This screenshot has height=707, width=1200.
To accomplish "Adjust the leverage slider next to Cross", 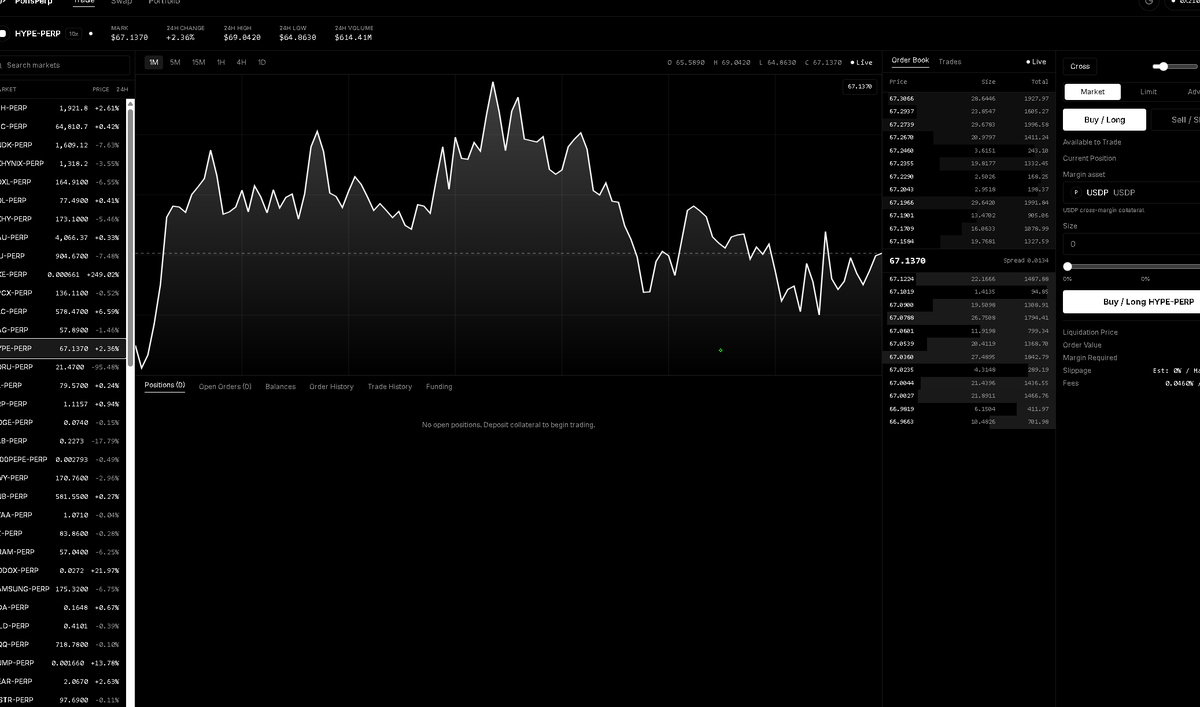I will 1176,66.
